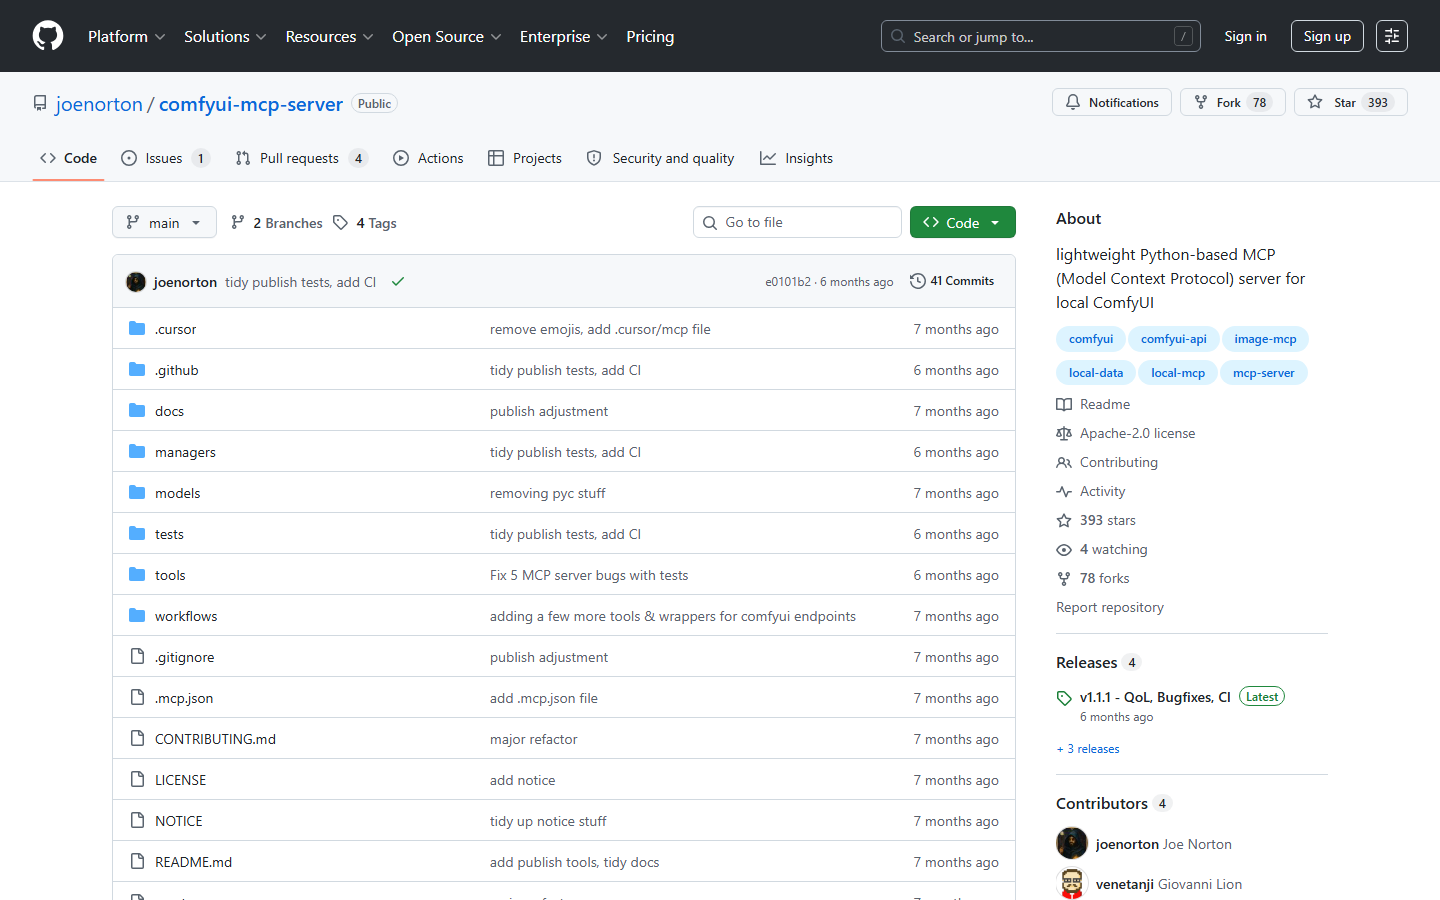The height and width of the screenshot is (900, 1440).
Task: Click the Notifications bell button
Action: click(1112, 102)
